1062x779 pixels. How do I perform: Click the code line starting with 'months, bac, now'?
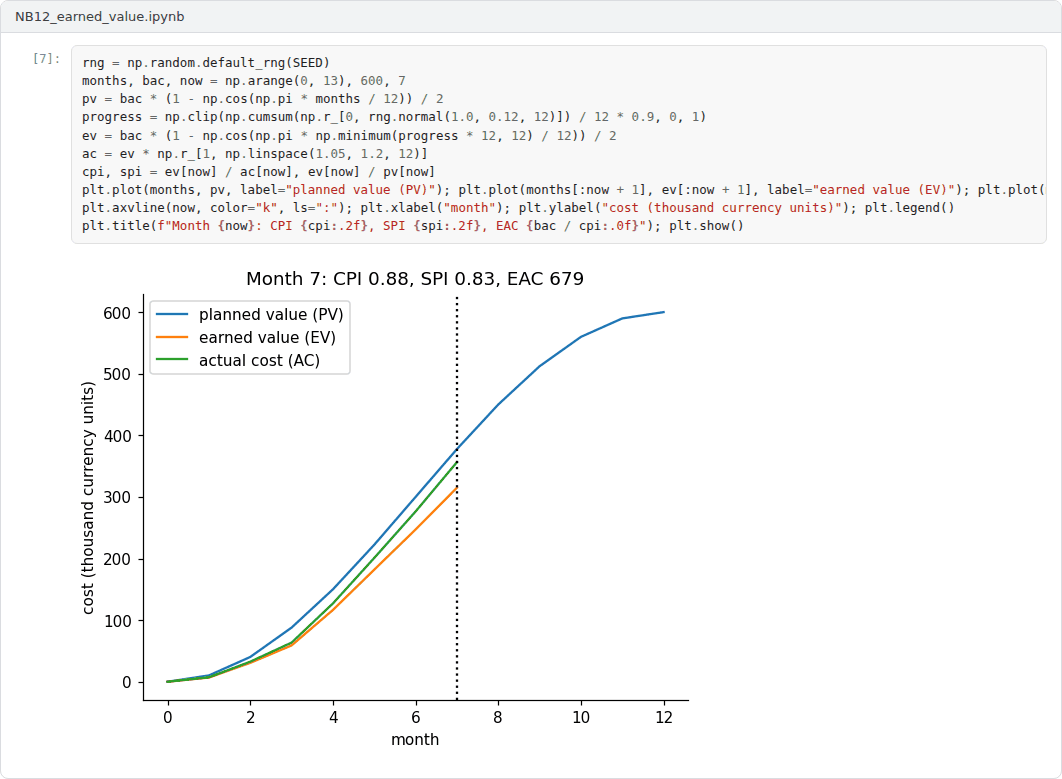244,81
